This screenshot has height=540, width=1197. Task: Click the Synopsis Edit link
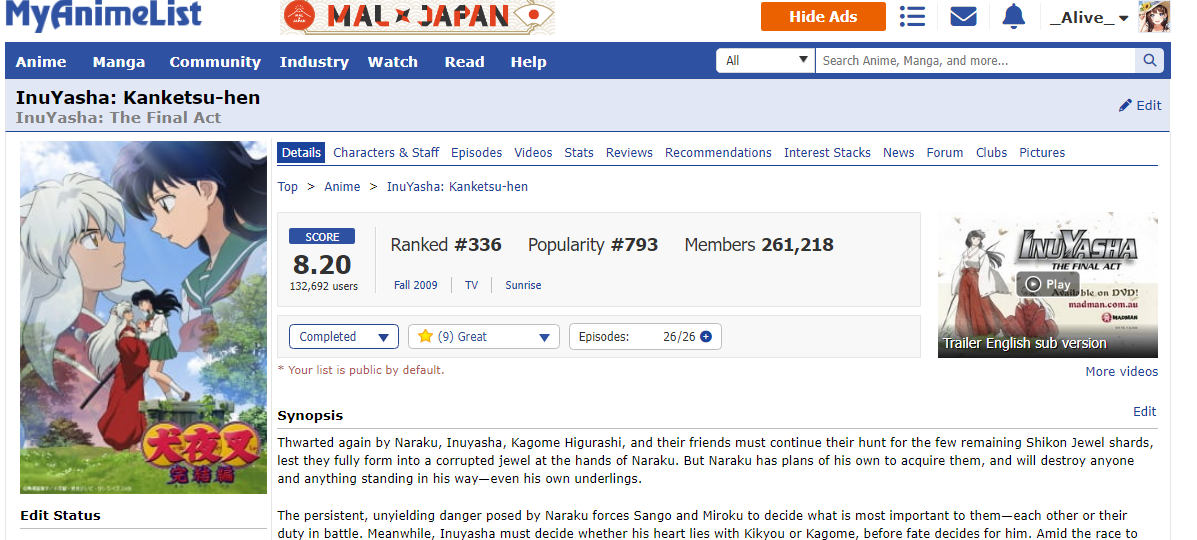[x=1144, y=411]
